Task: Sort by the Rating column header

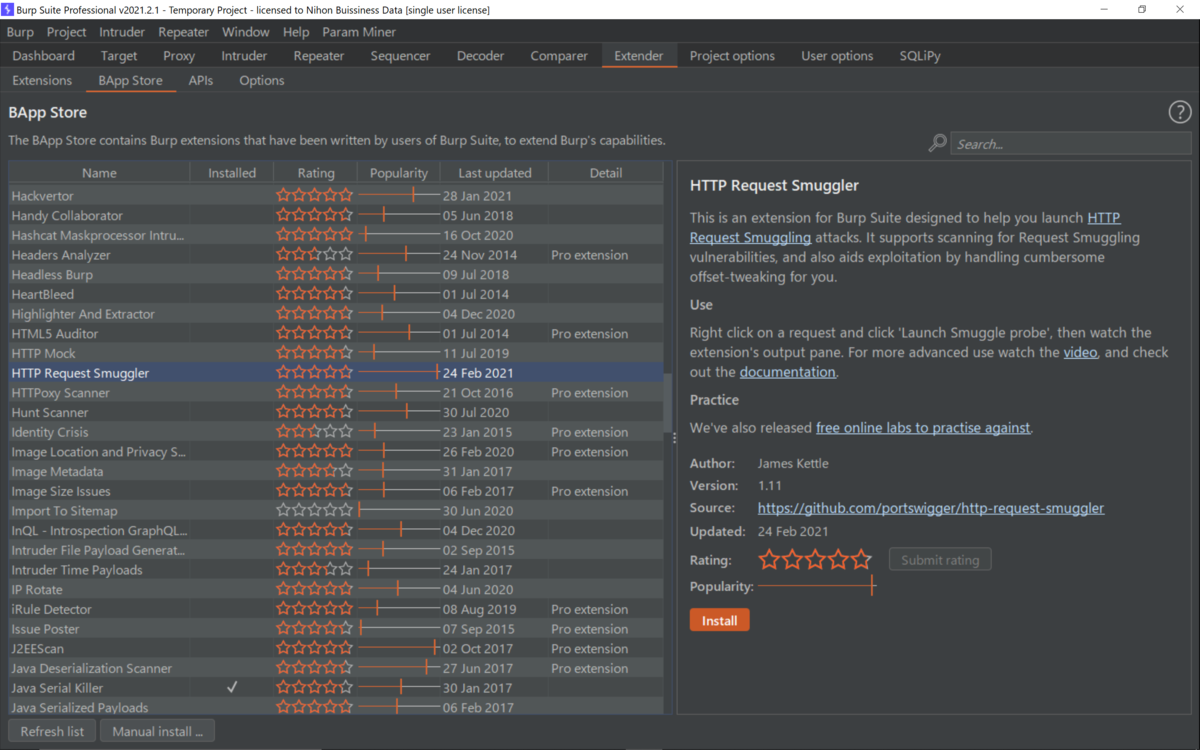Action: (x=316, y=173)
